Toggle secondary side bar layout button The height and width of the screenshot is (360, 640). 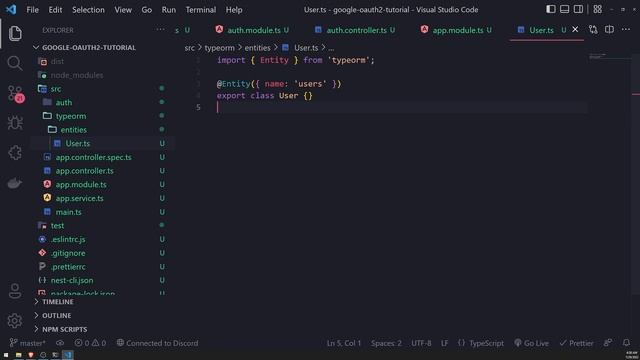point(578,9)
